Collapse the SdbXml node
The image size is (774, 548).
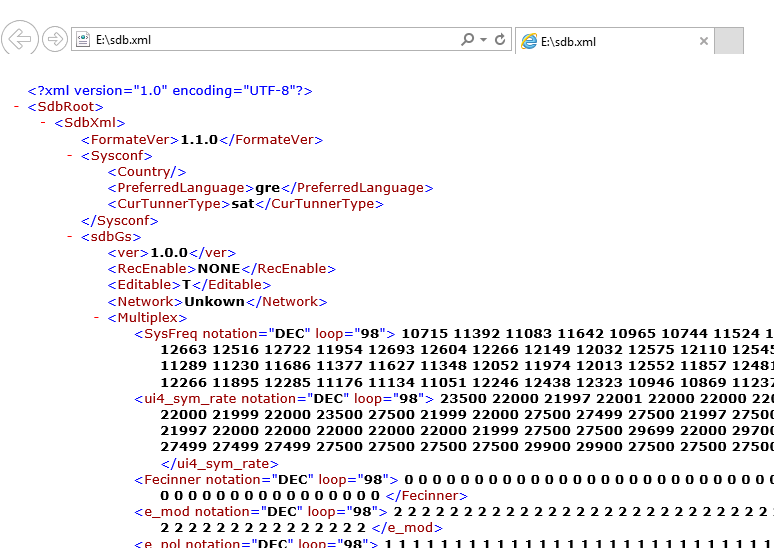tap(44, 123)
